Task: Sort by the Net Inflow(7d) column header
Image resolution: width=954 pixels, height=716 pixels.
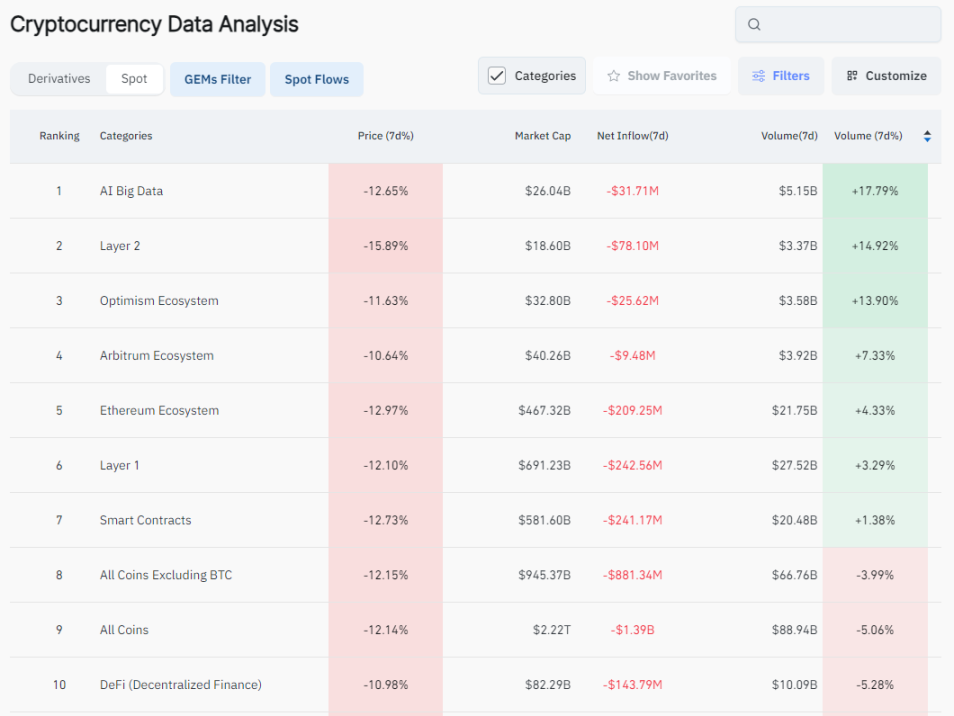Action: (632, 136)
